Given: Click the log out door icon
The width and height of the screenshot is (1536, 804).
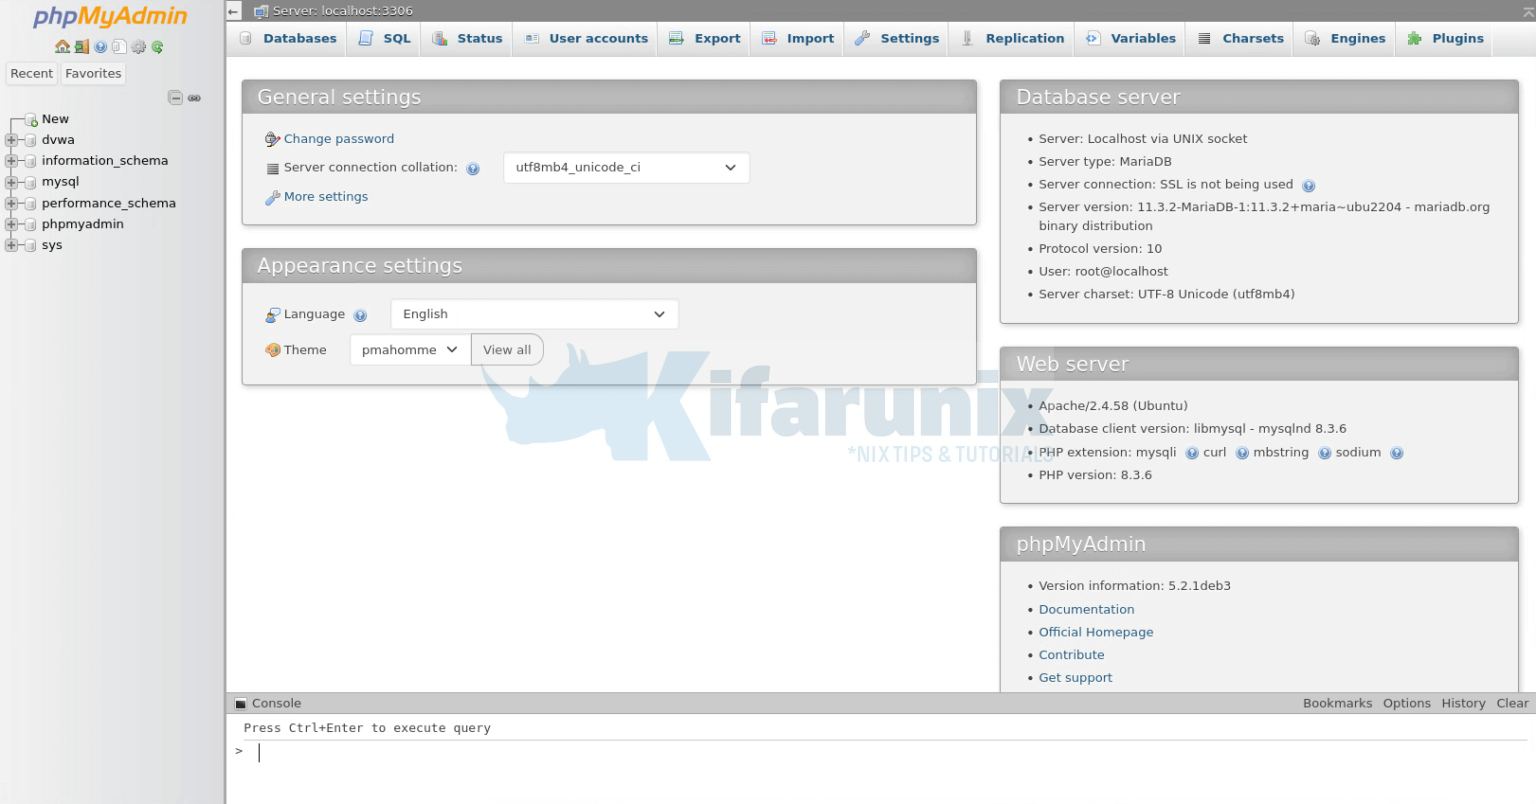Looking at the screenshot, I should pyautogui.click(x=82, y=46).
